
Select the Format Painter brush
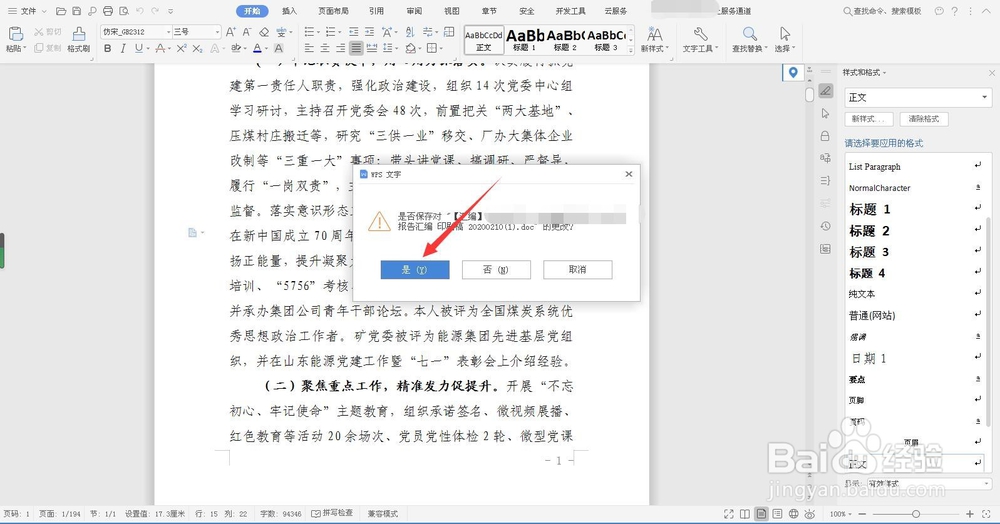pyautogui.click(x=78, y=35)
